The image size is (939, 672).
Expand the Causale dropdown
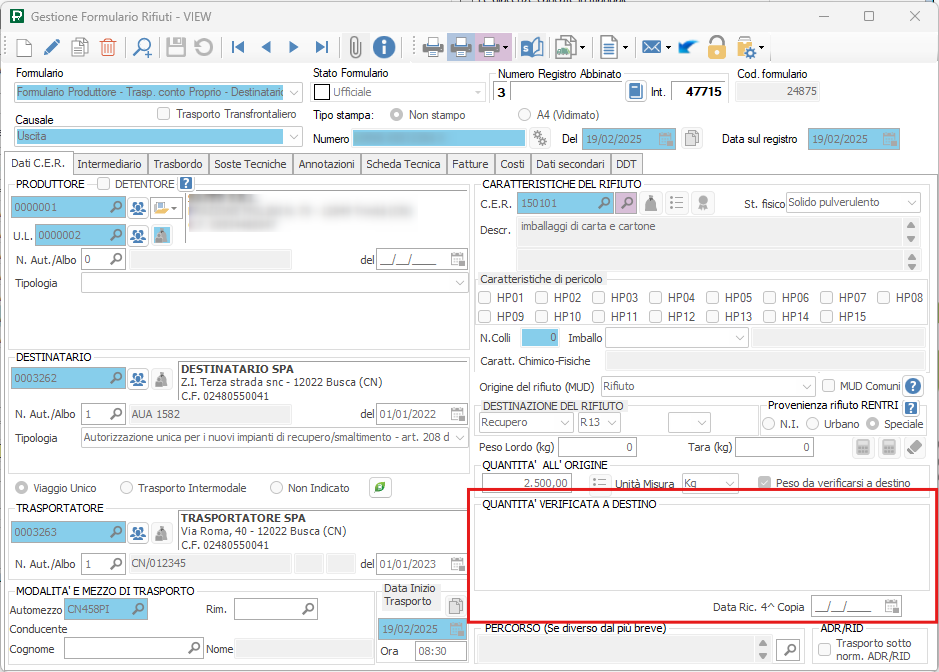point(293,137)
